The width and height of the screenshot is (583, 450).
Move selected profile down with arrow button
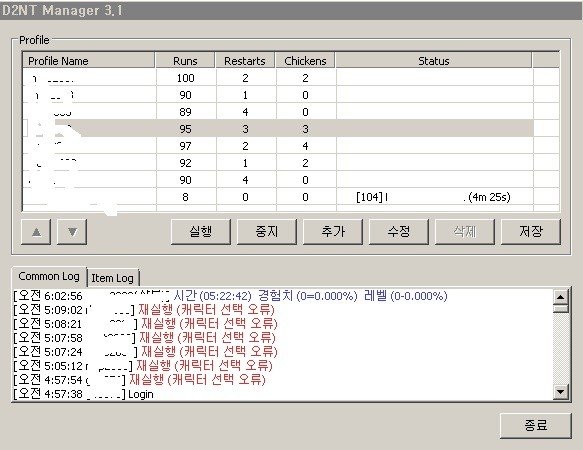(x=72, y=232)
